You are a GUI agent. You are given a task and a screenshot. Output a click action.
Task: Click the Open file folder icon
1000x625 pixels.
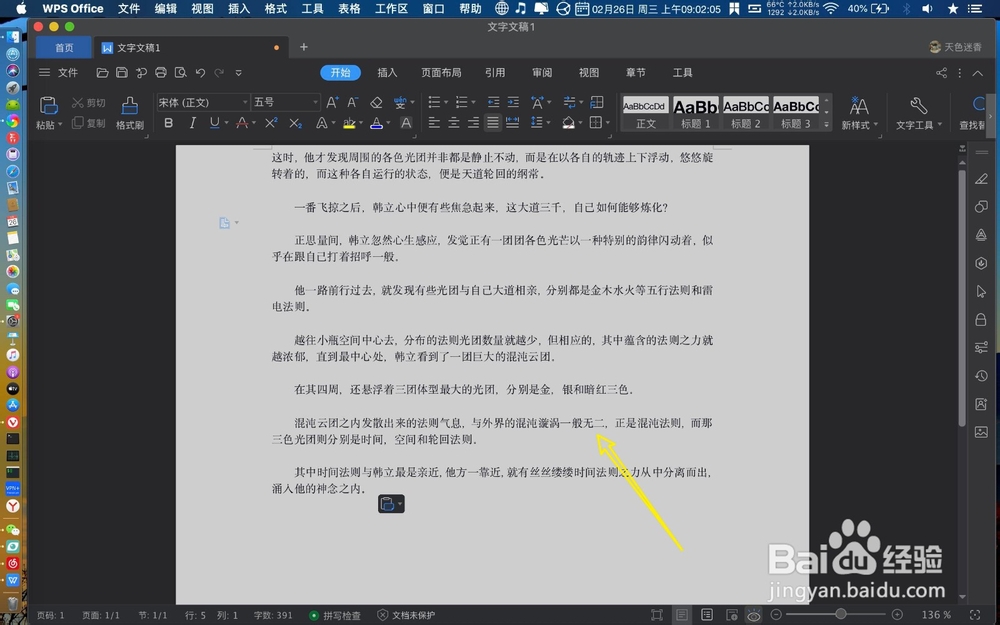point(102,73)
